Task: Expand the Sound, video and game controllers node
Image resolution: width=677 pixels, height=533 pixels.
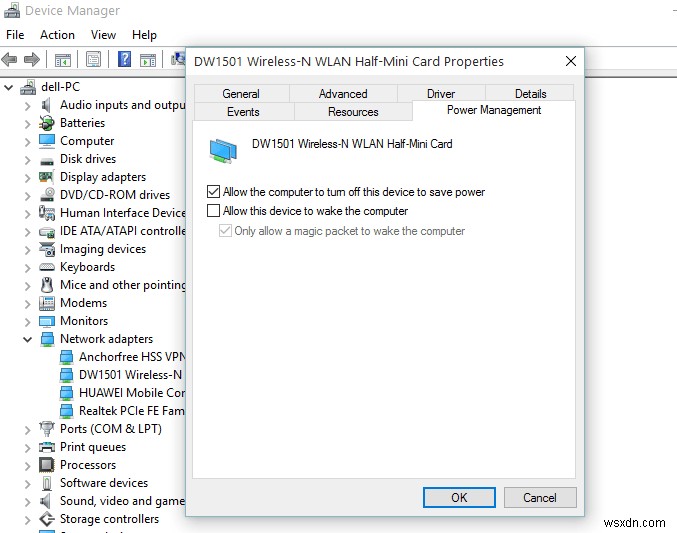Action: click(28, 501)
